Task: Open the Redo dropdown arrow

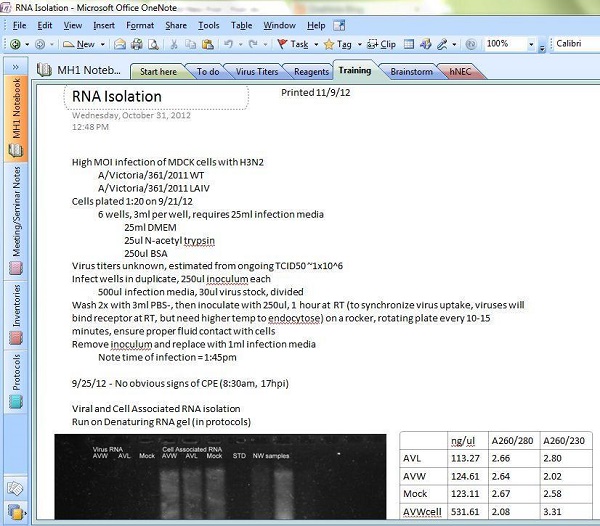Action: click(x=265, y=44)
